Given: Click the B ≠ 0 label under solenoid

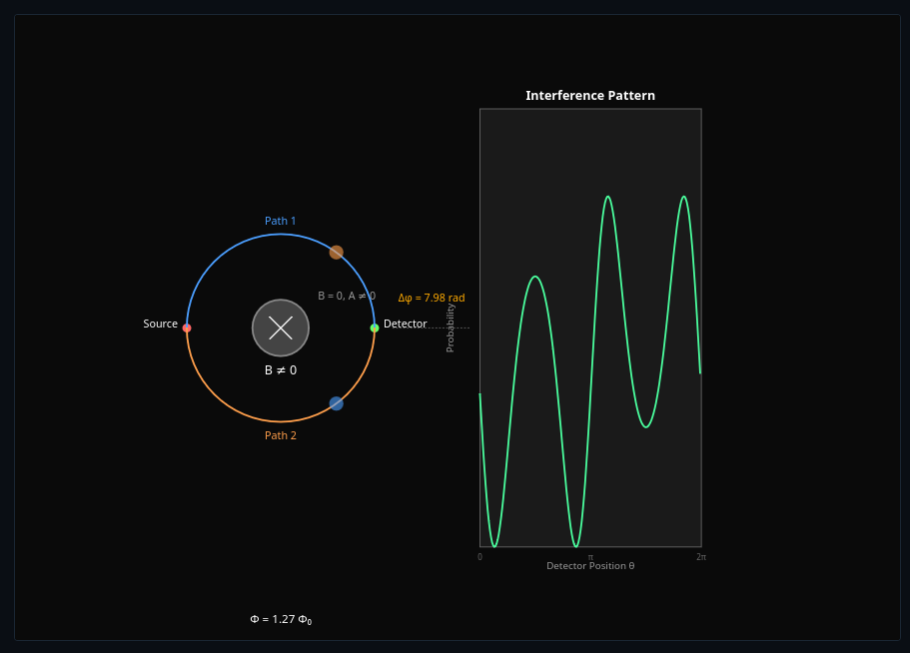Looking at the screenshot, I should tap(280, 370).
